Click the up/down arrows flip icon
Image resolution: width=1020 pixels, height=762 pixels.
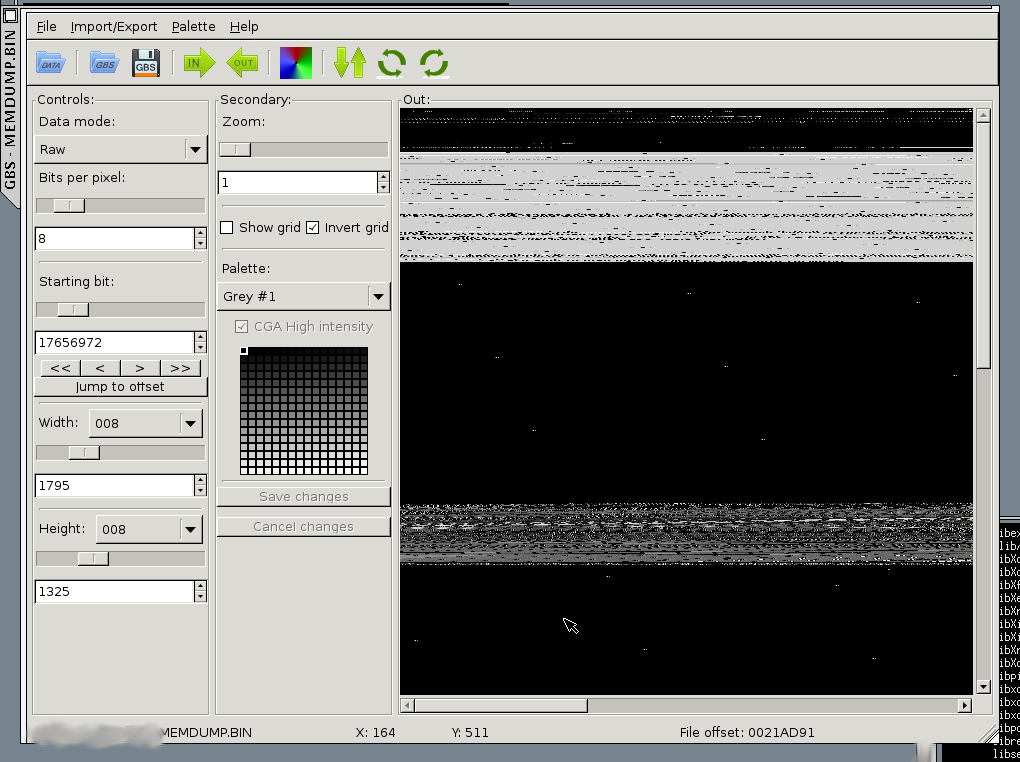(x=350, y=63)
